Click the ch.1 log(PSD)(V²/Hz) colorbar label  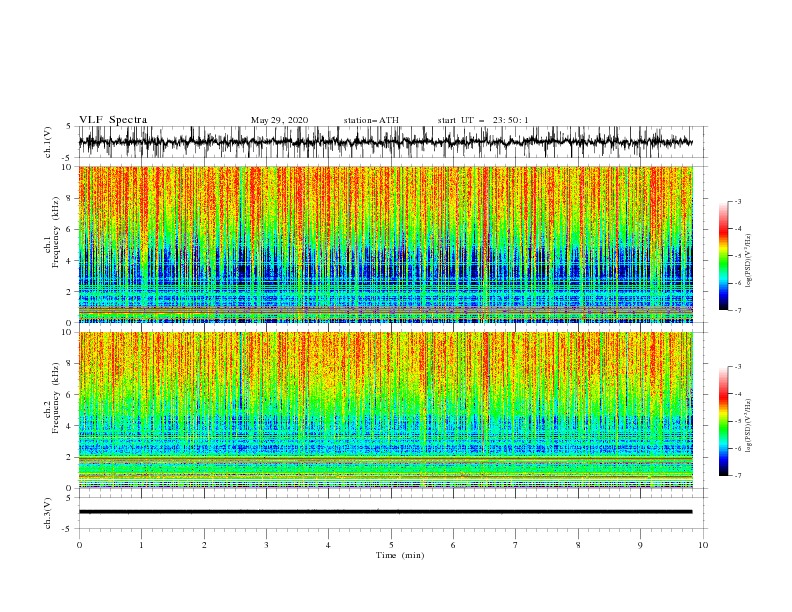coord(749,260)
